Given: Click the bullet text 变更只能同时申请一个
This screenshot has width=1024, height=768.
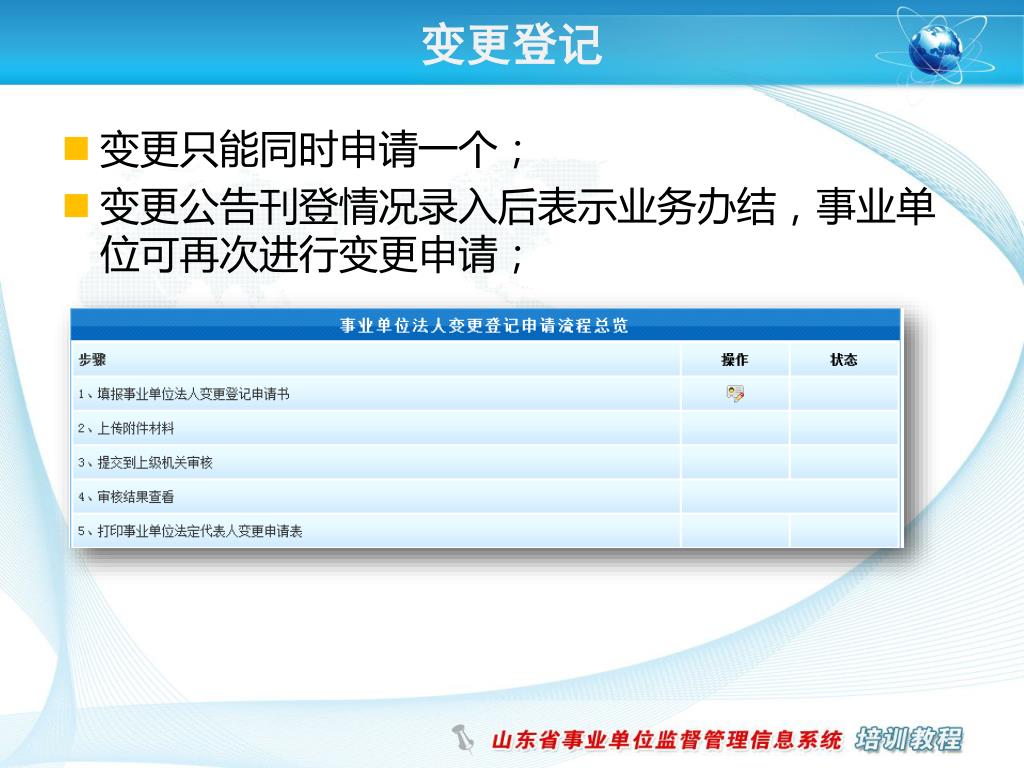Looking at the screenshot, I should pyautogui.click(x=312, y=149).
